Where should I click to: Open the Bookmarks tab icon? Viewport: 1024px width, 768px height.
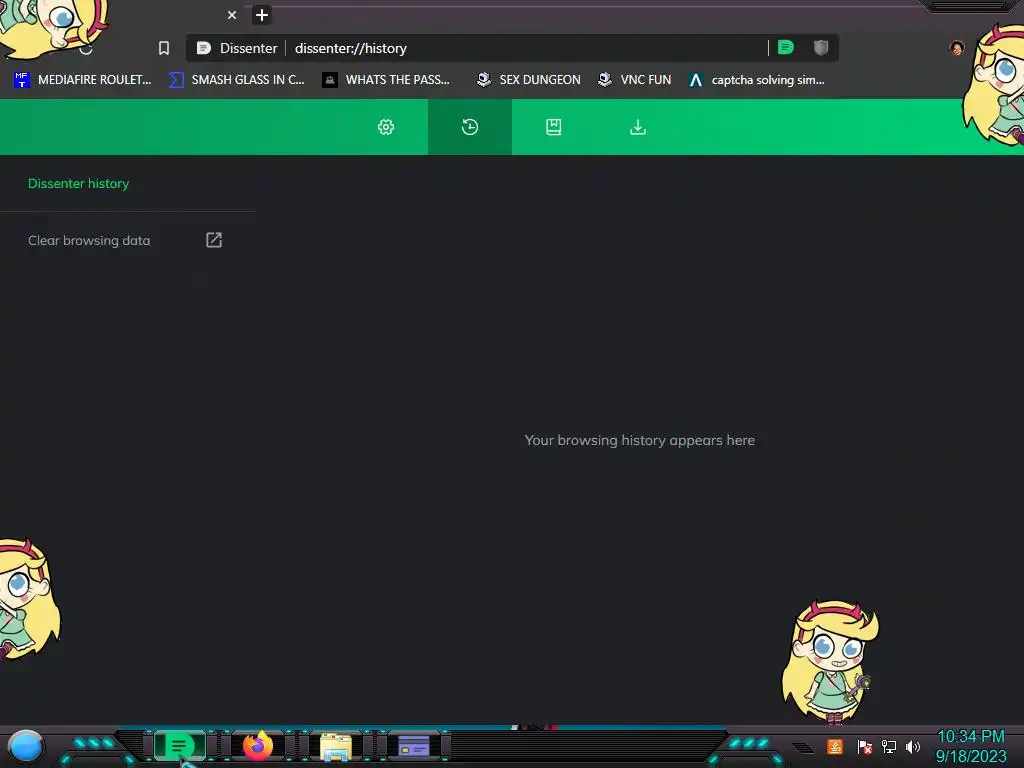554,127
